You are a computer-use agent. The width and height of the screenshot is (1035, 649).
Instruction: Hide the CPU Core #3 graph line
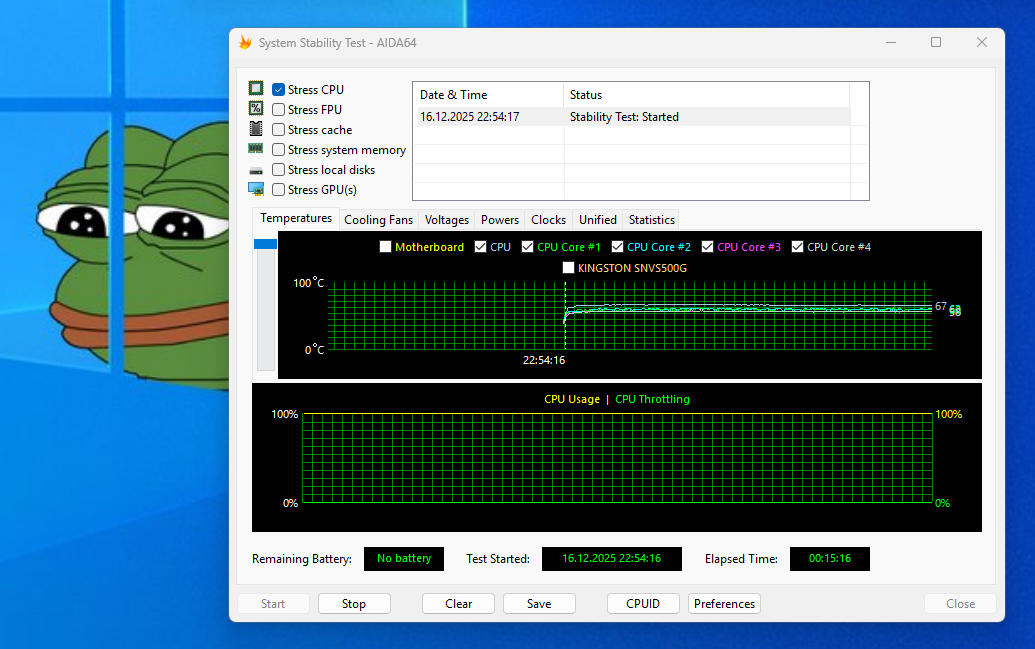coord(708,247)
